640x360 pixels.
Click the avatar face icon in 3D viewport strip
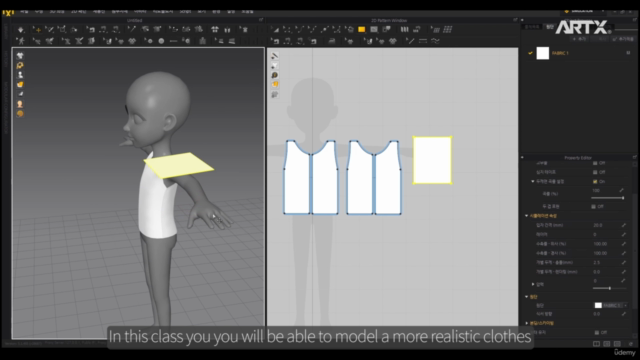click(20, 104)
